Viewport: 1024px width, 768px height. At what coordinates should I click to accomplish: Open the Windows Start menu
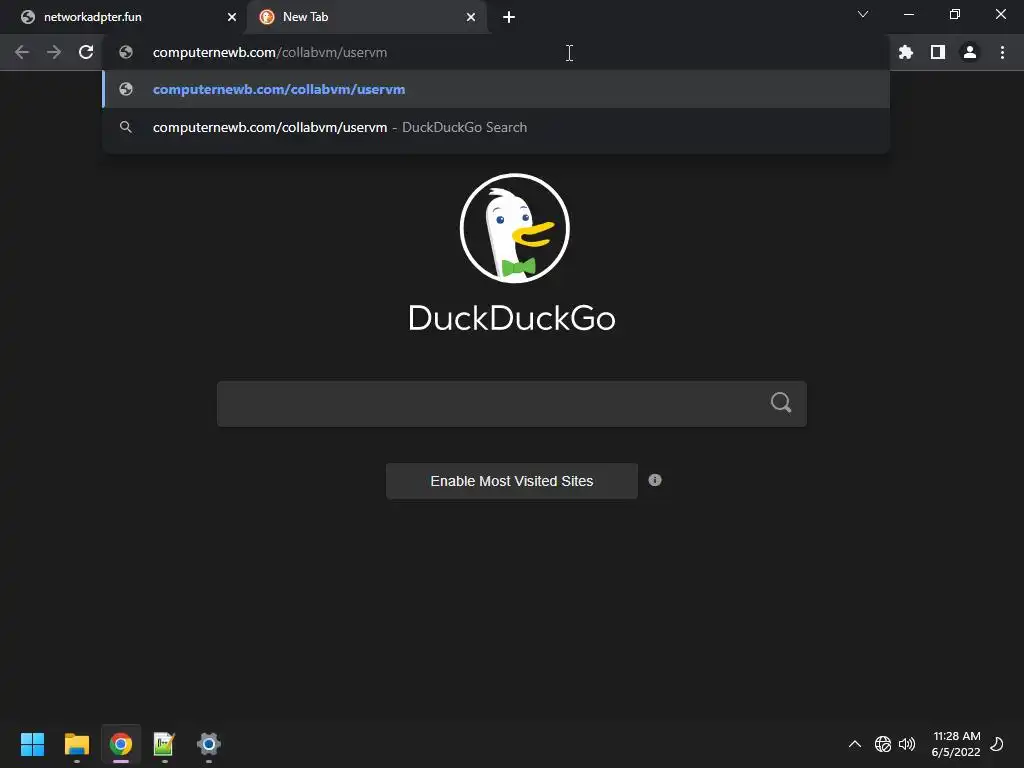point(32,744)
